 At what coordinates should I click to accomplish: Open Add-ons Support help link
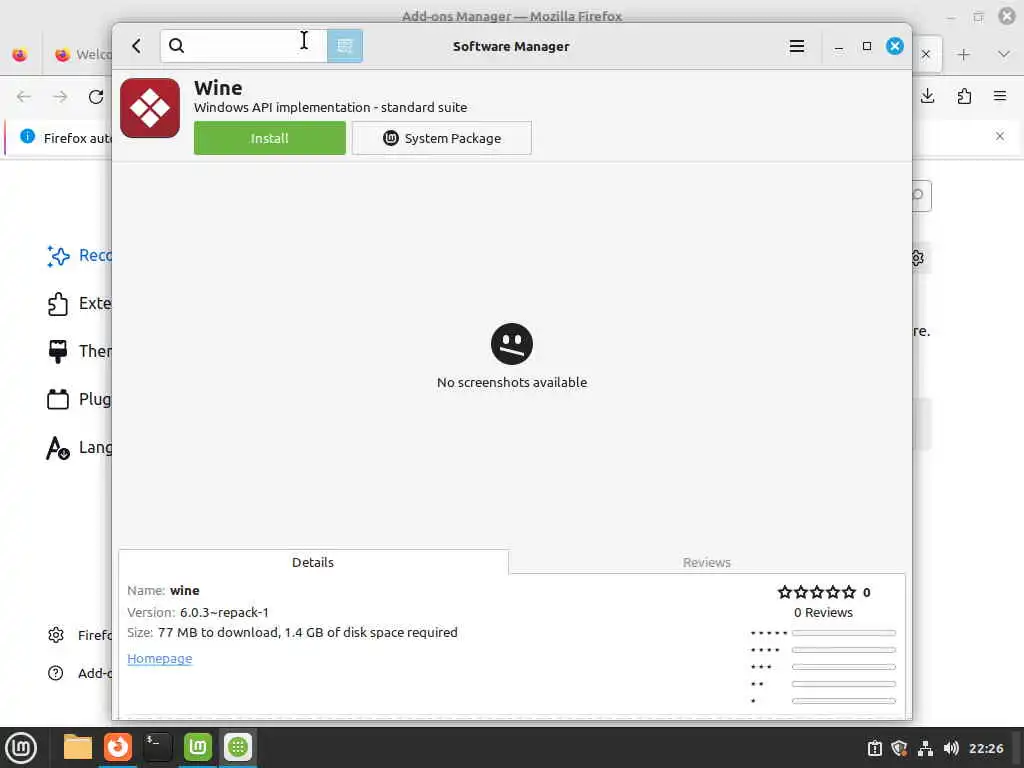79,673
